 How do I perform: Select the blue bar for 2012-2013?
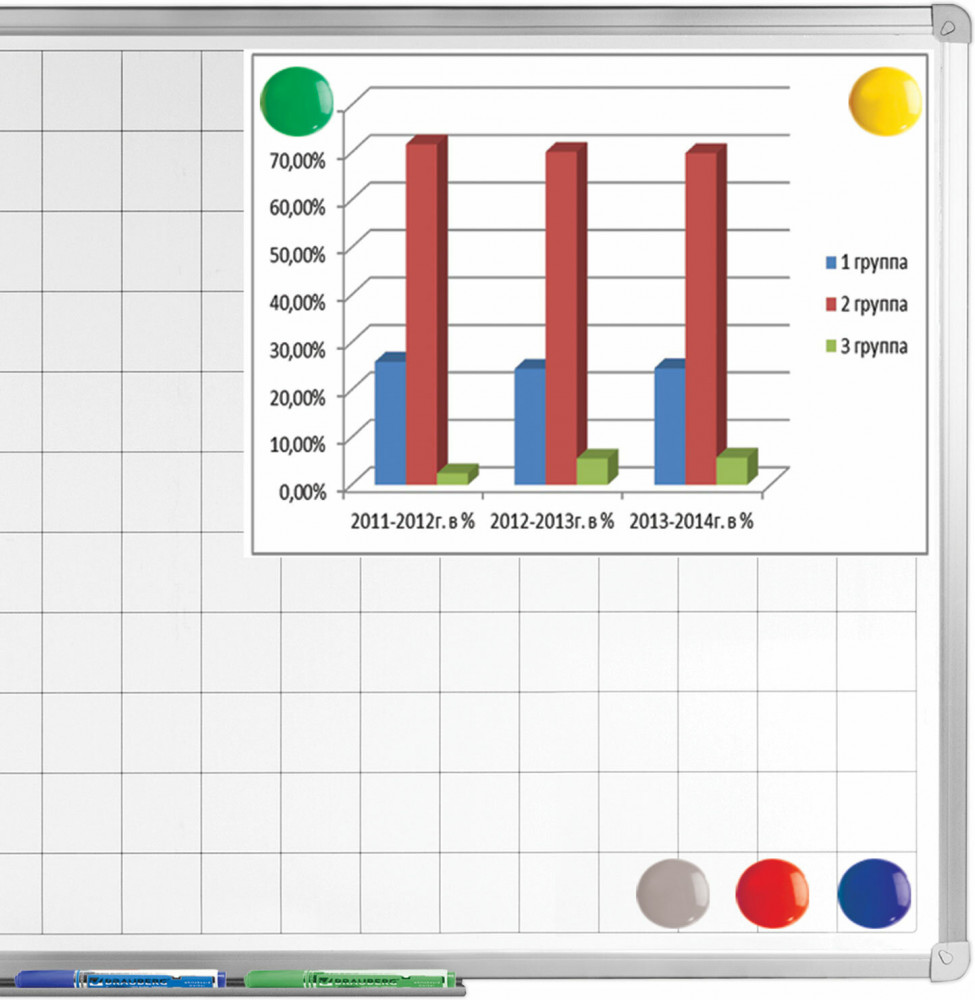tap(530, 427)
